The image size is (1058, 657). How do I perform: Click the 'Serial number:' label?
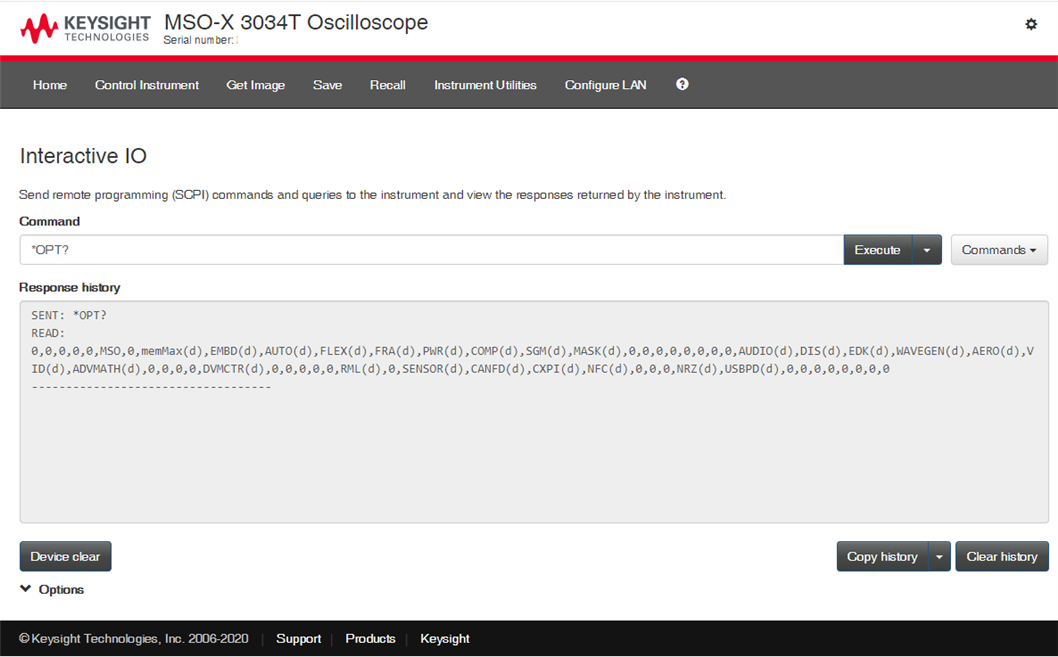click(x=198, y=40)
